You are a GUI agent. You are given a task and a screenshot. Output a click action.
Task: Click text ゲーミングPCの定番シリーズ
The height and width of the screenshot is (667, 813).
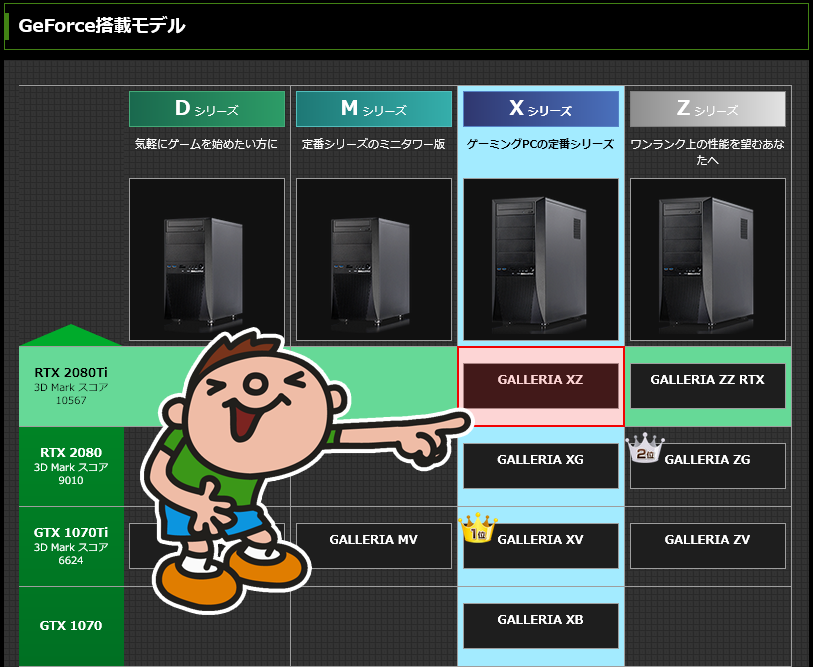point(540,144)
